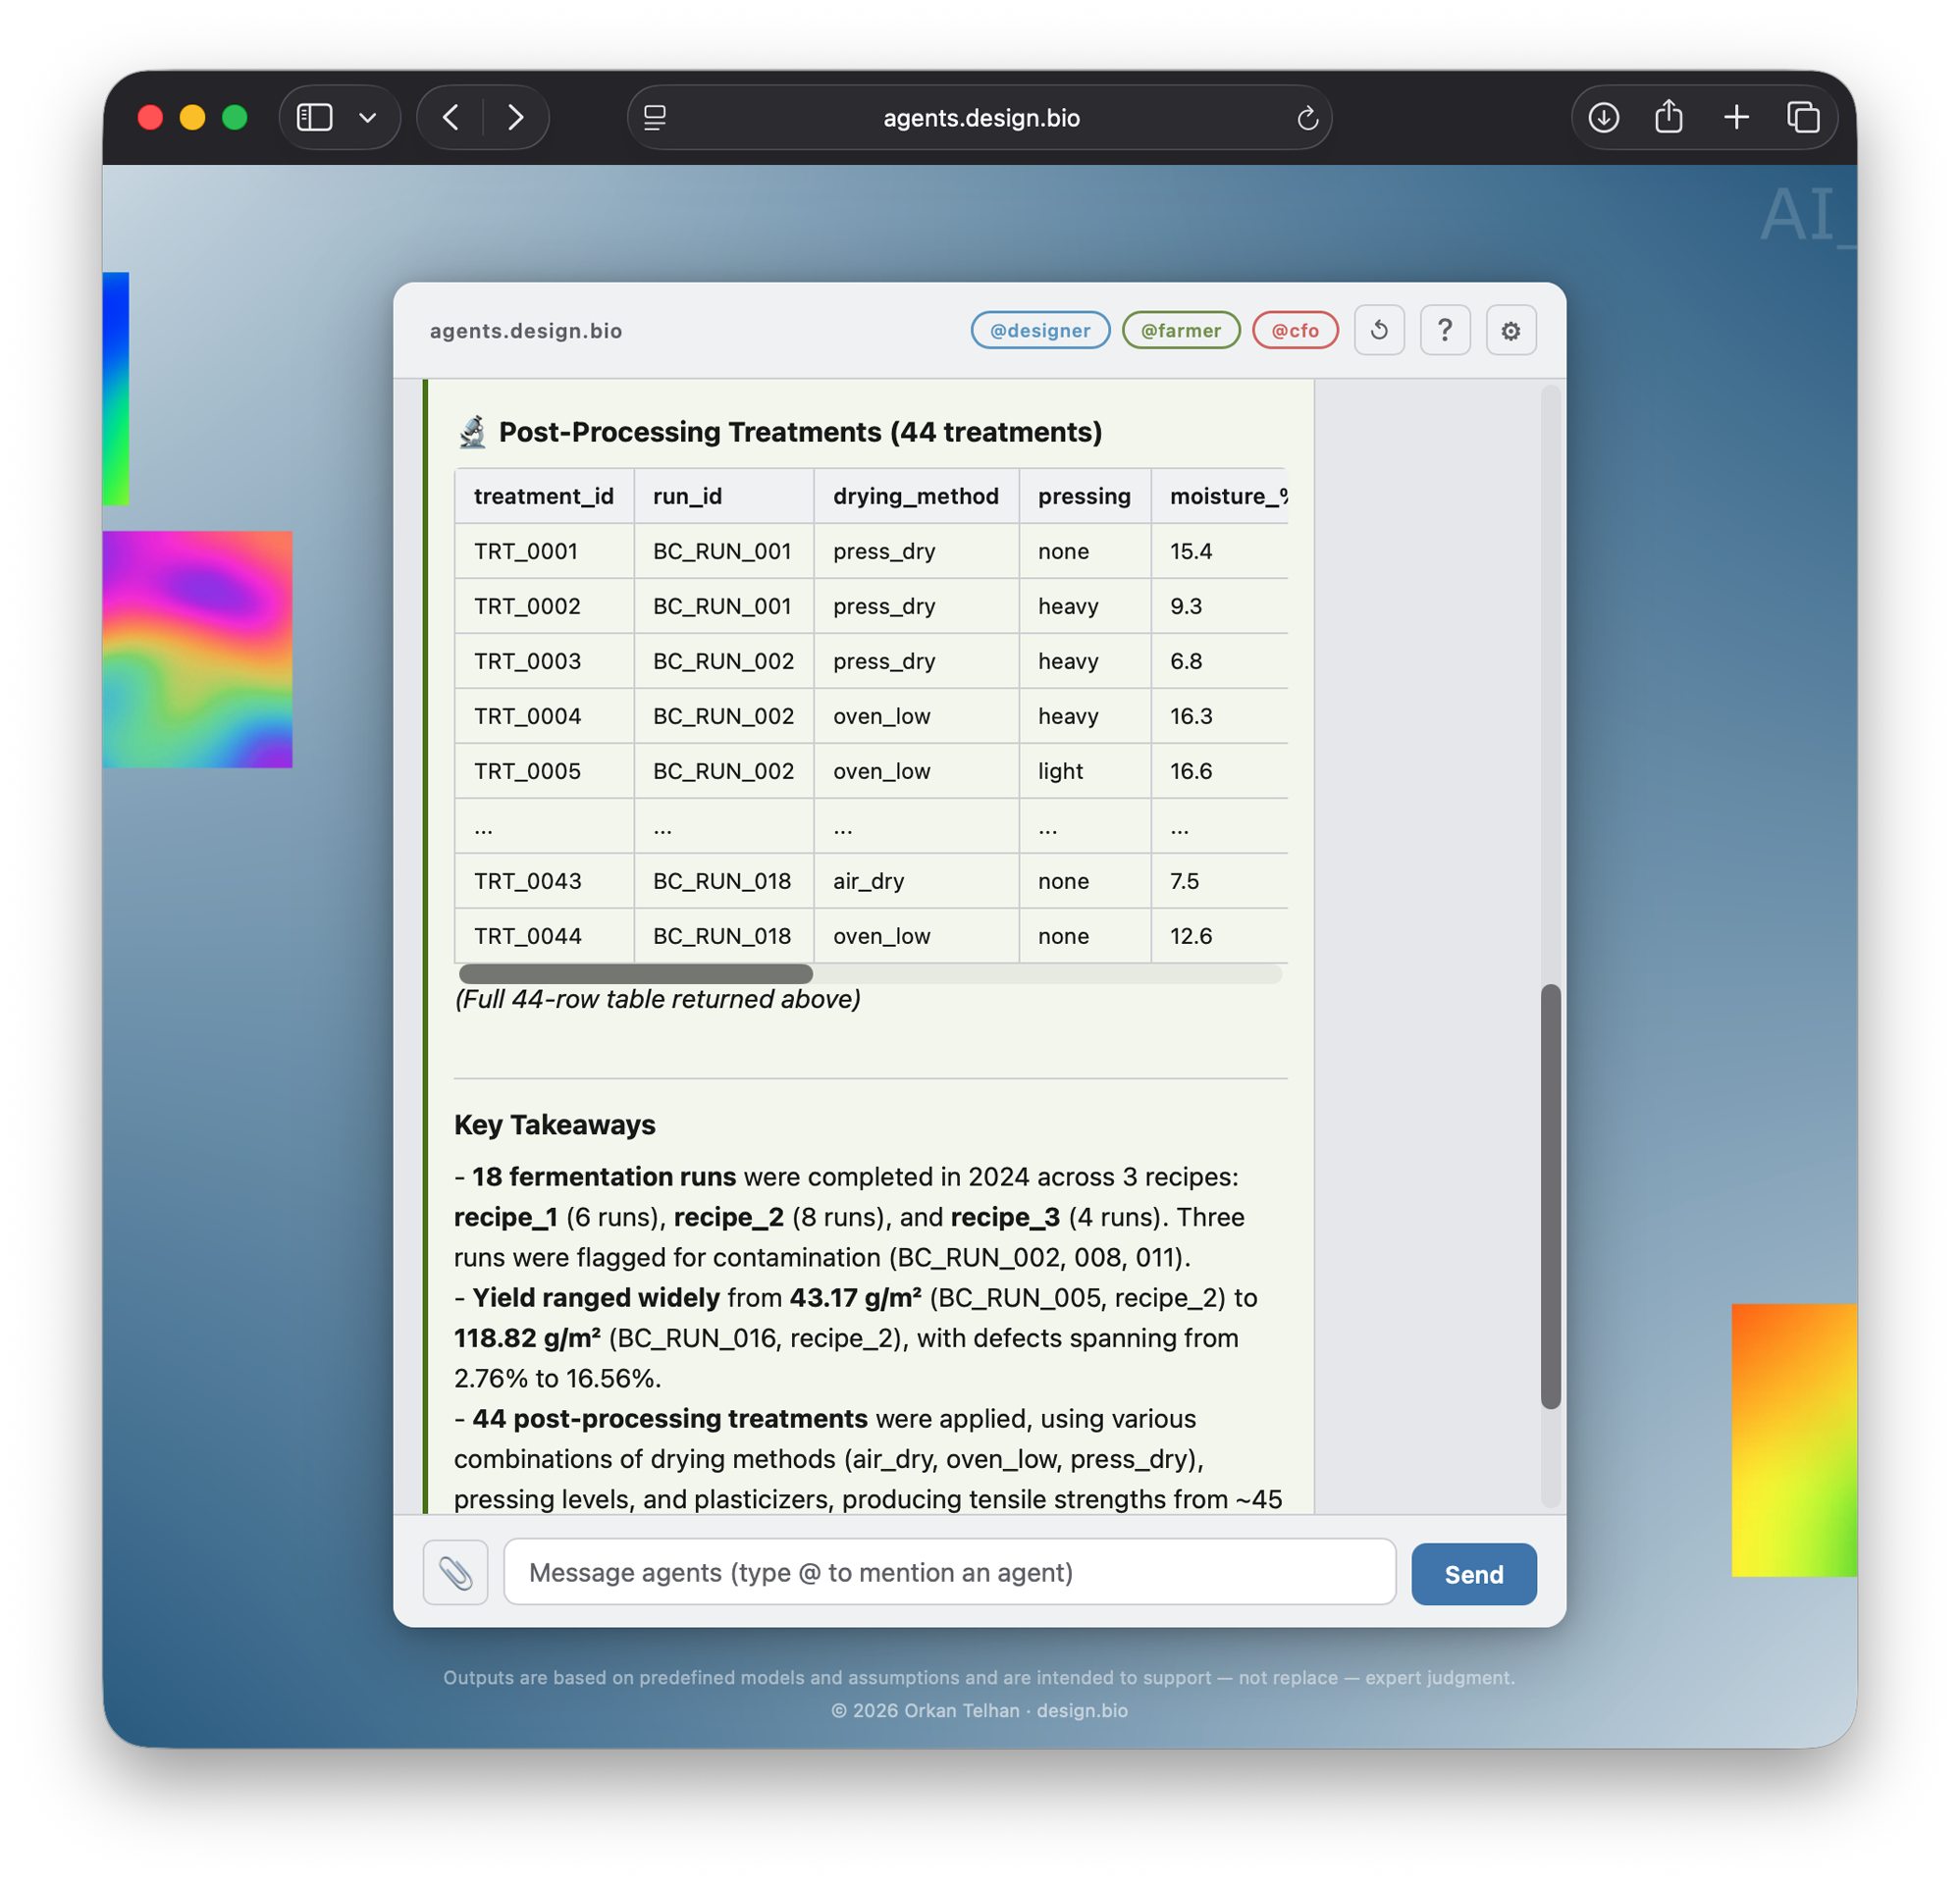This screenshot has height=1884, width=1960.
Task: Click the pink-rainbow gradient square
Action: (x=197, y=649)
